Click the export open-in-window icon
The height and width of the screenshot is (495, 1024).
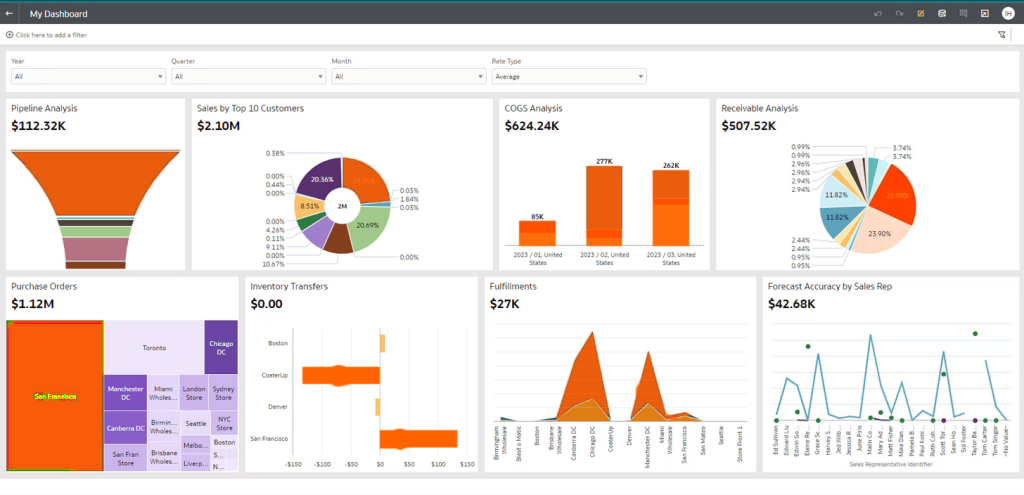[x=984, y=14]
